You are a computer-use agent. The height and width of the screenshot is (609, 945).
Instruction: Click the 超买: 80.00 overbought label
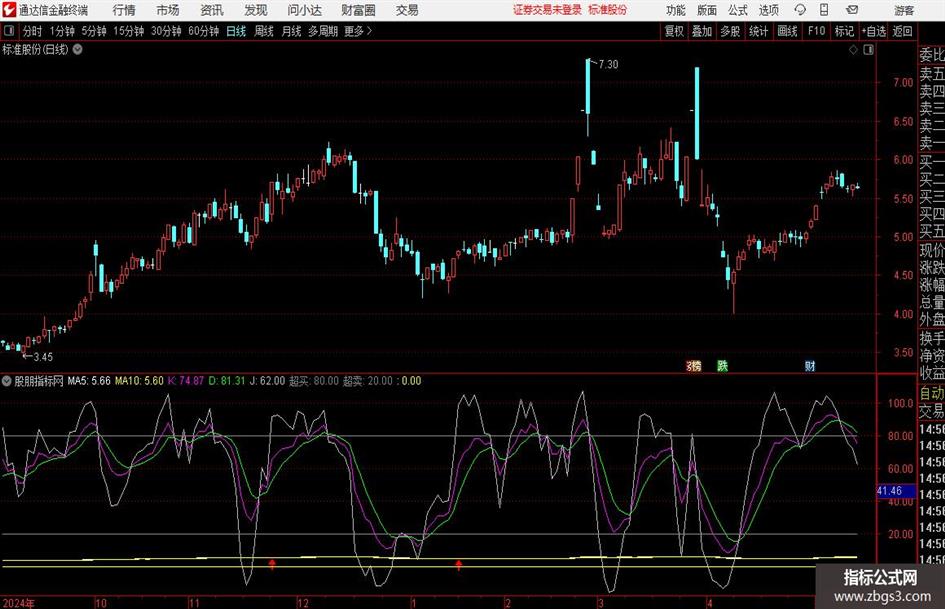click(x=314, y=381)
